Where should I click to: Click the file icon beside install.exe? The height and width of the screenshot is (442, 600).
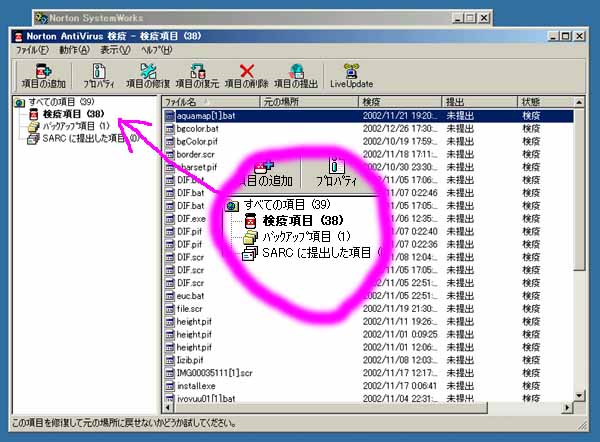170,386
